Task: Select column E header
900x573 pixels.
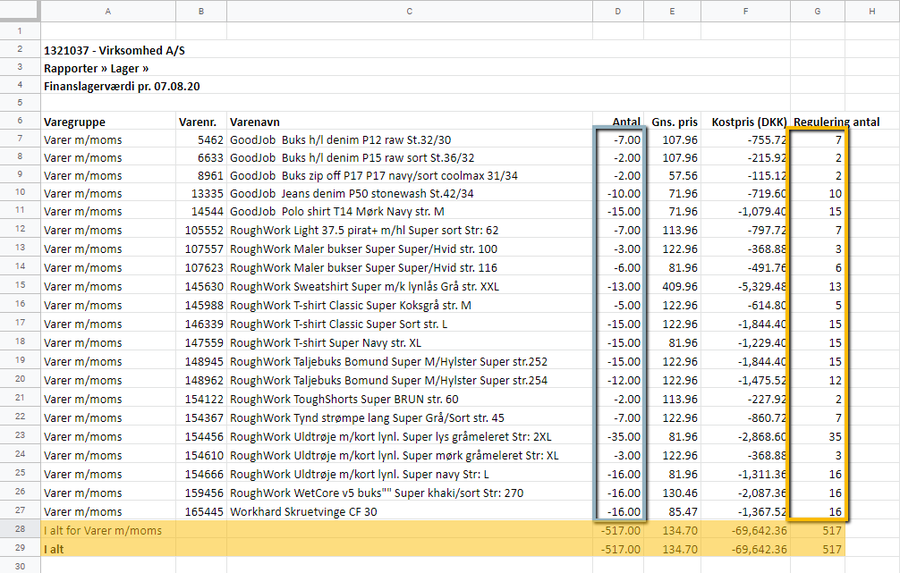Action: tap(672, 11)
